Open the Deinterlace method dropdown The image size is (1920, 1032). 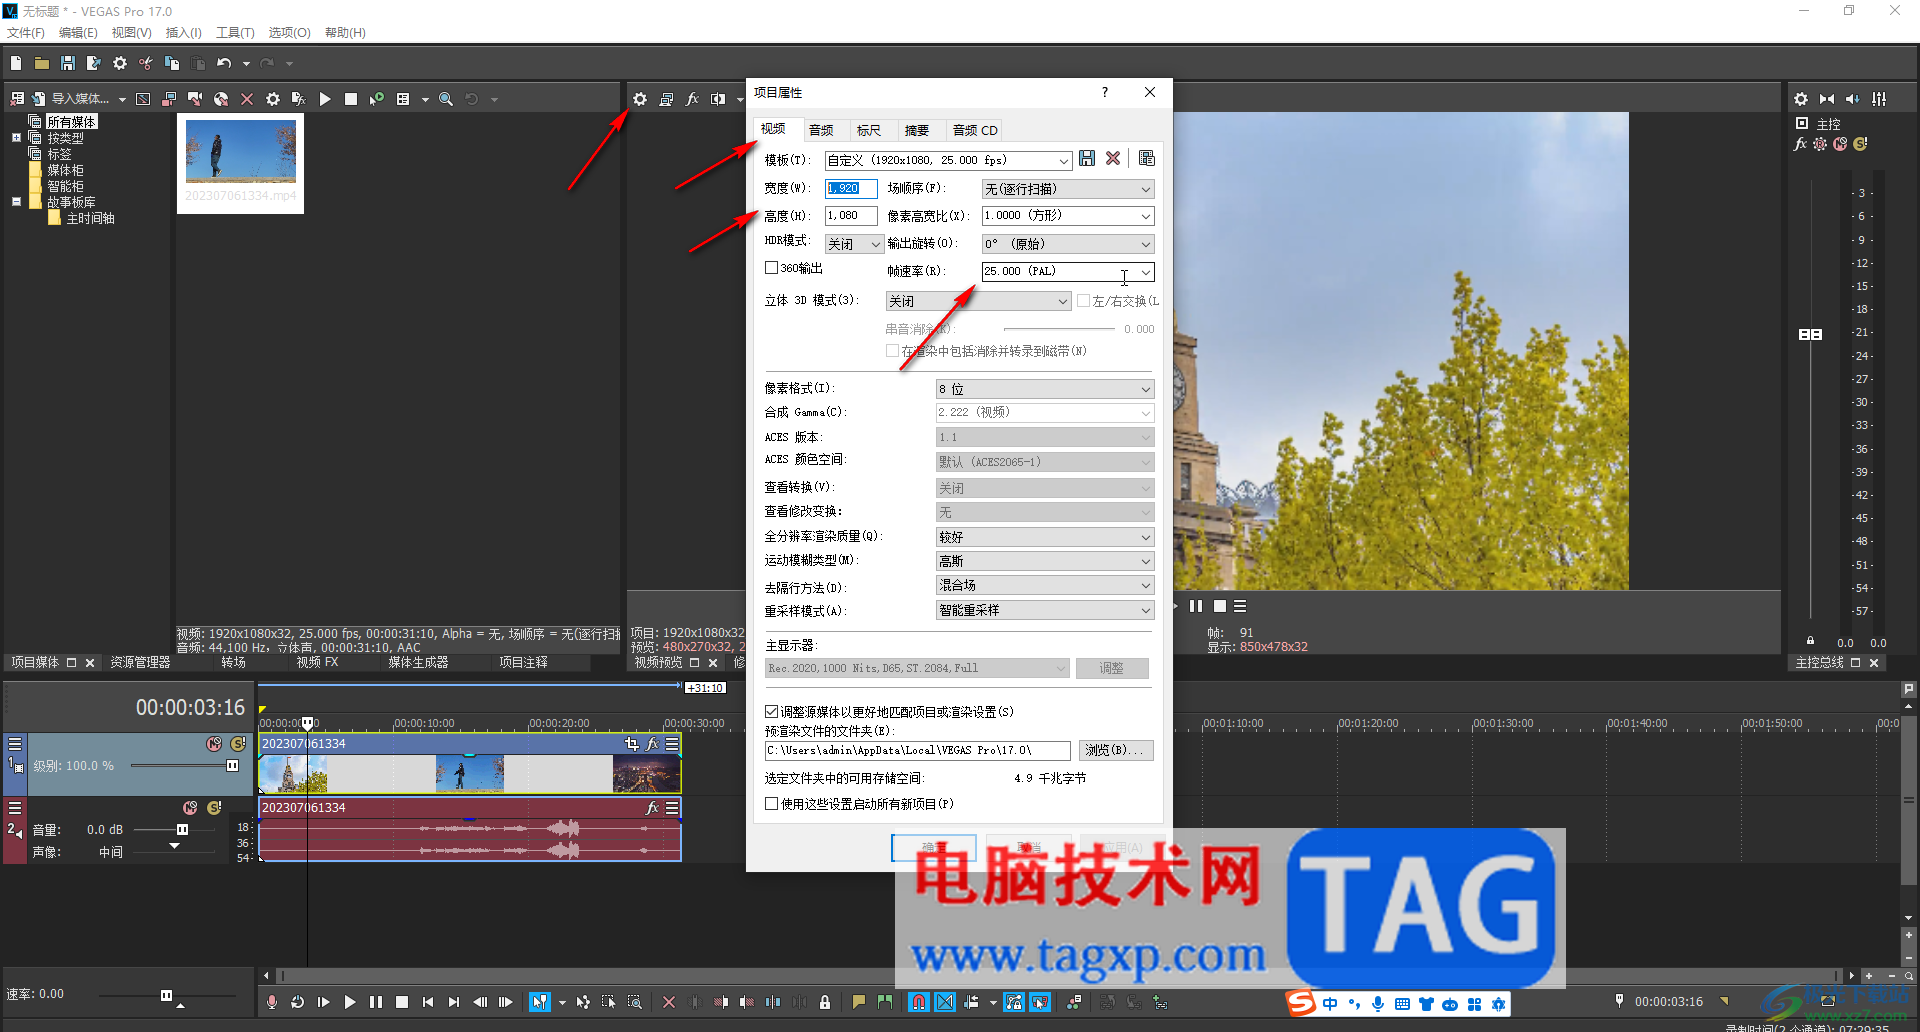point(1045,586)
